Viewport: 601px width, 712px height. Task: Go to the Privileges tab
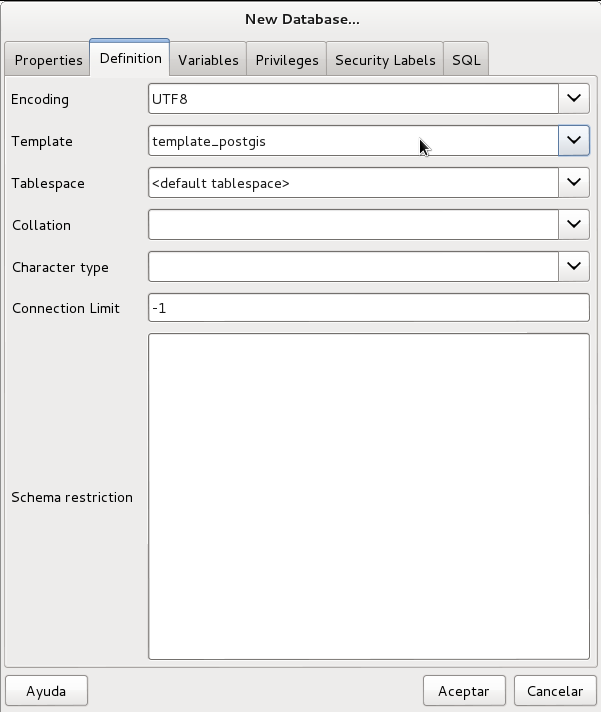coord(286,59)
